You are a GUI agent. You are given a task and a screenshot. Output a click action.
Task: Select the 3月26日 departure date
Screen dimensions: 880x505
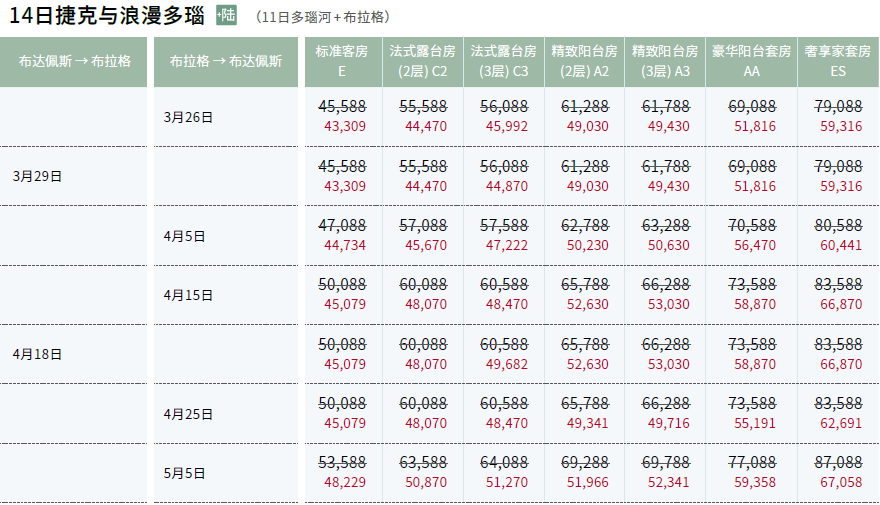coord(188,117)
